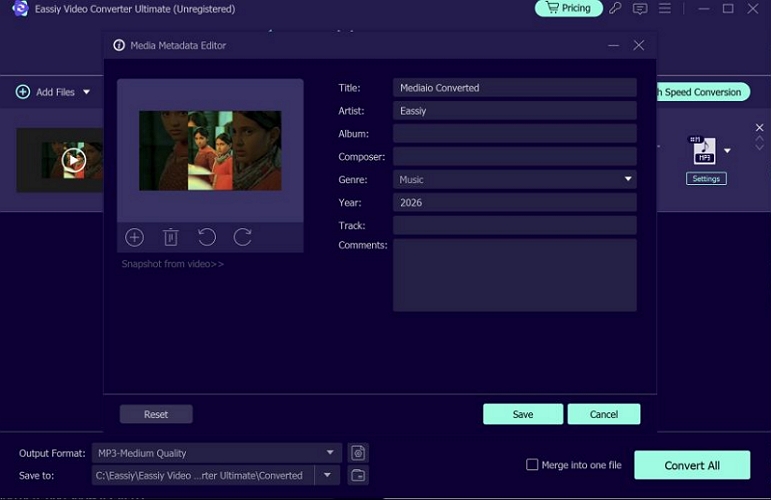Viewport: 771px width, 500px height.
Task: Move file item down arrow
Action: (759, 147)
